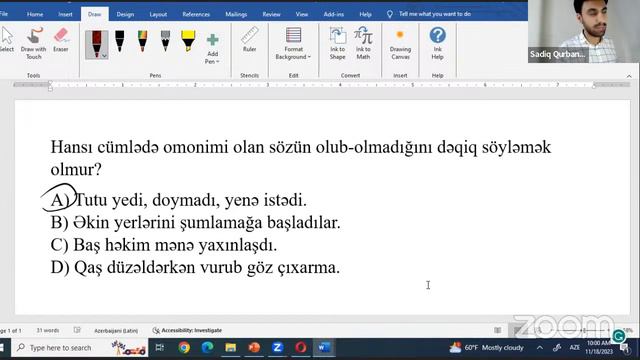Toggle the Ruler stencil
The width and height of the screenshot is (640, 360).
249,40
